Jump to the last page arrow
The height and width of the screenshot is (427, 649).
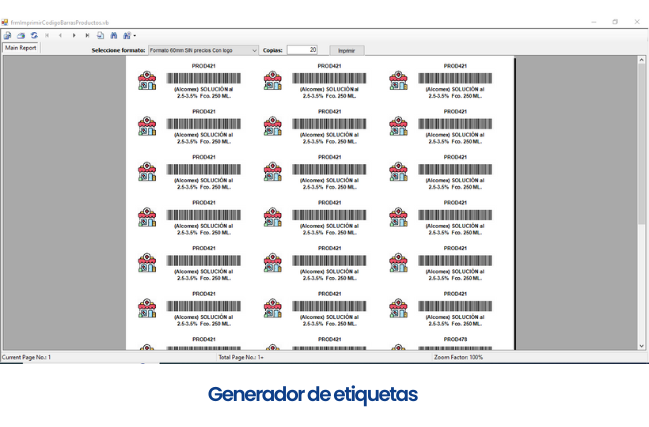pos(87,36)
